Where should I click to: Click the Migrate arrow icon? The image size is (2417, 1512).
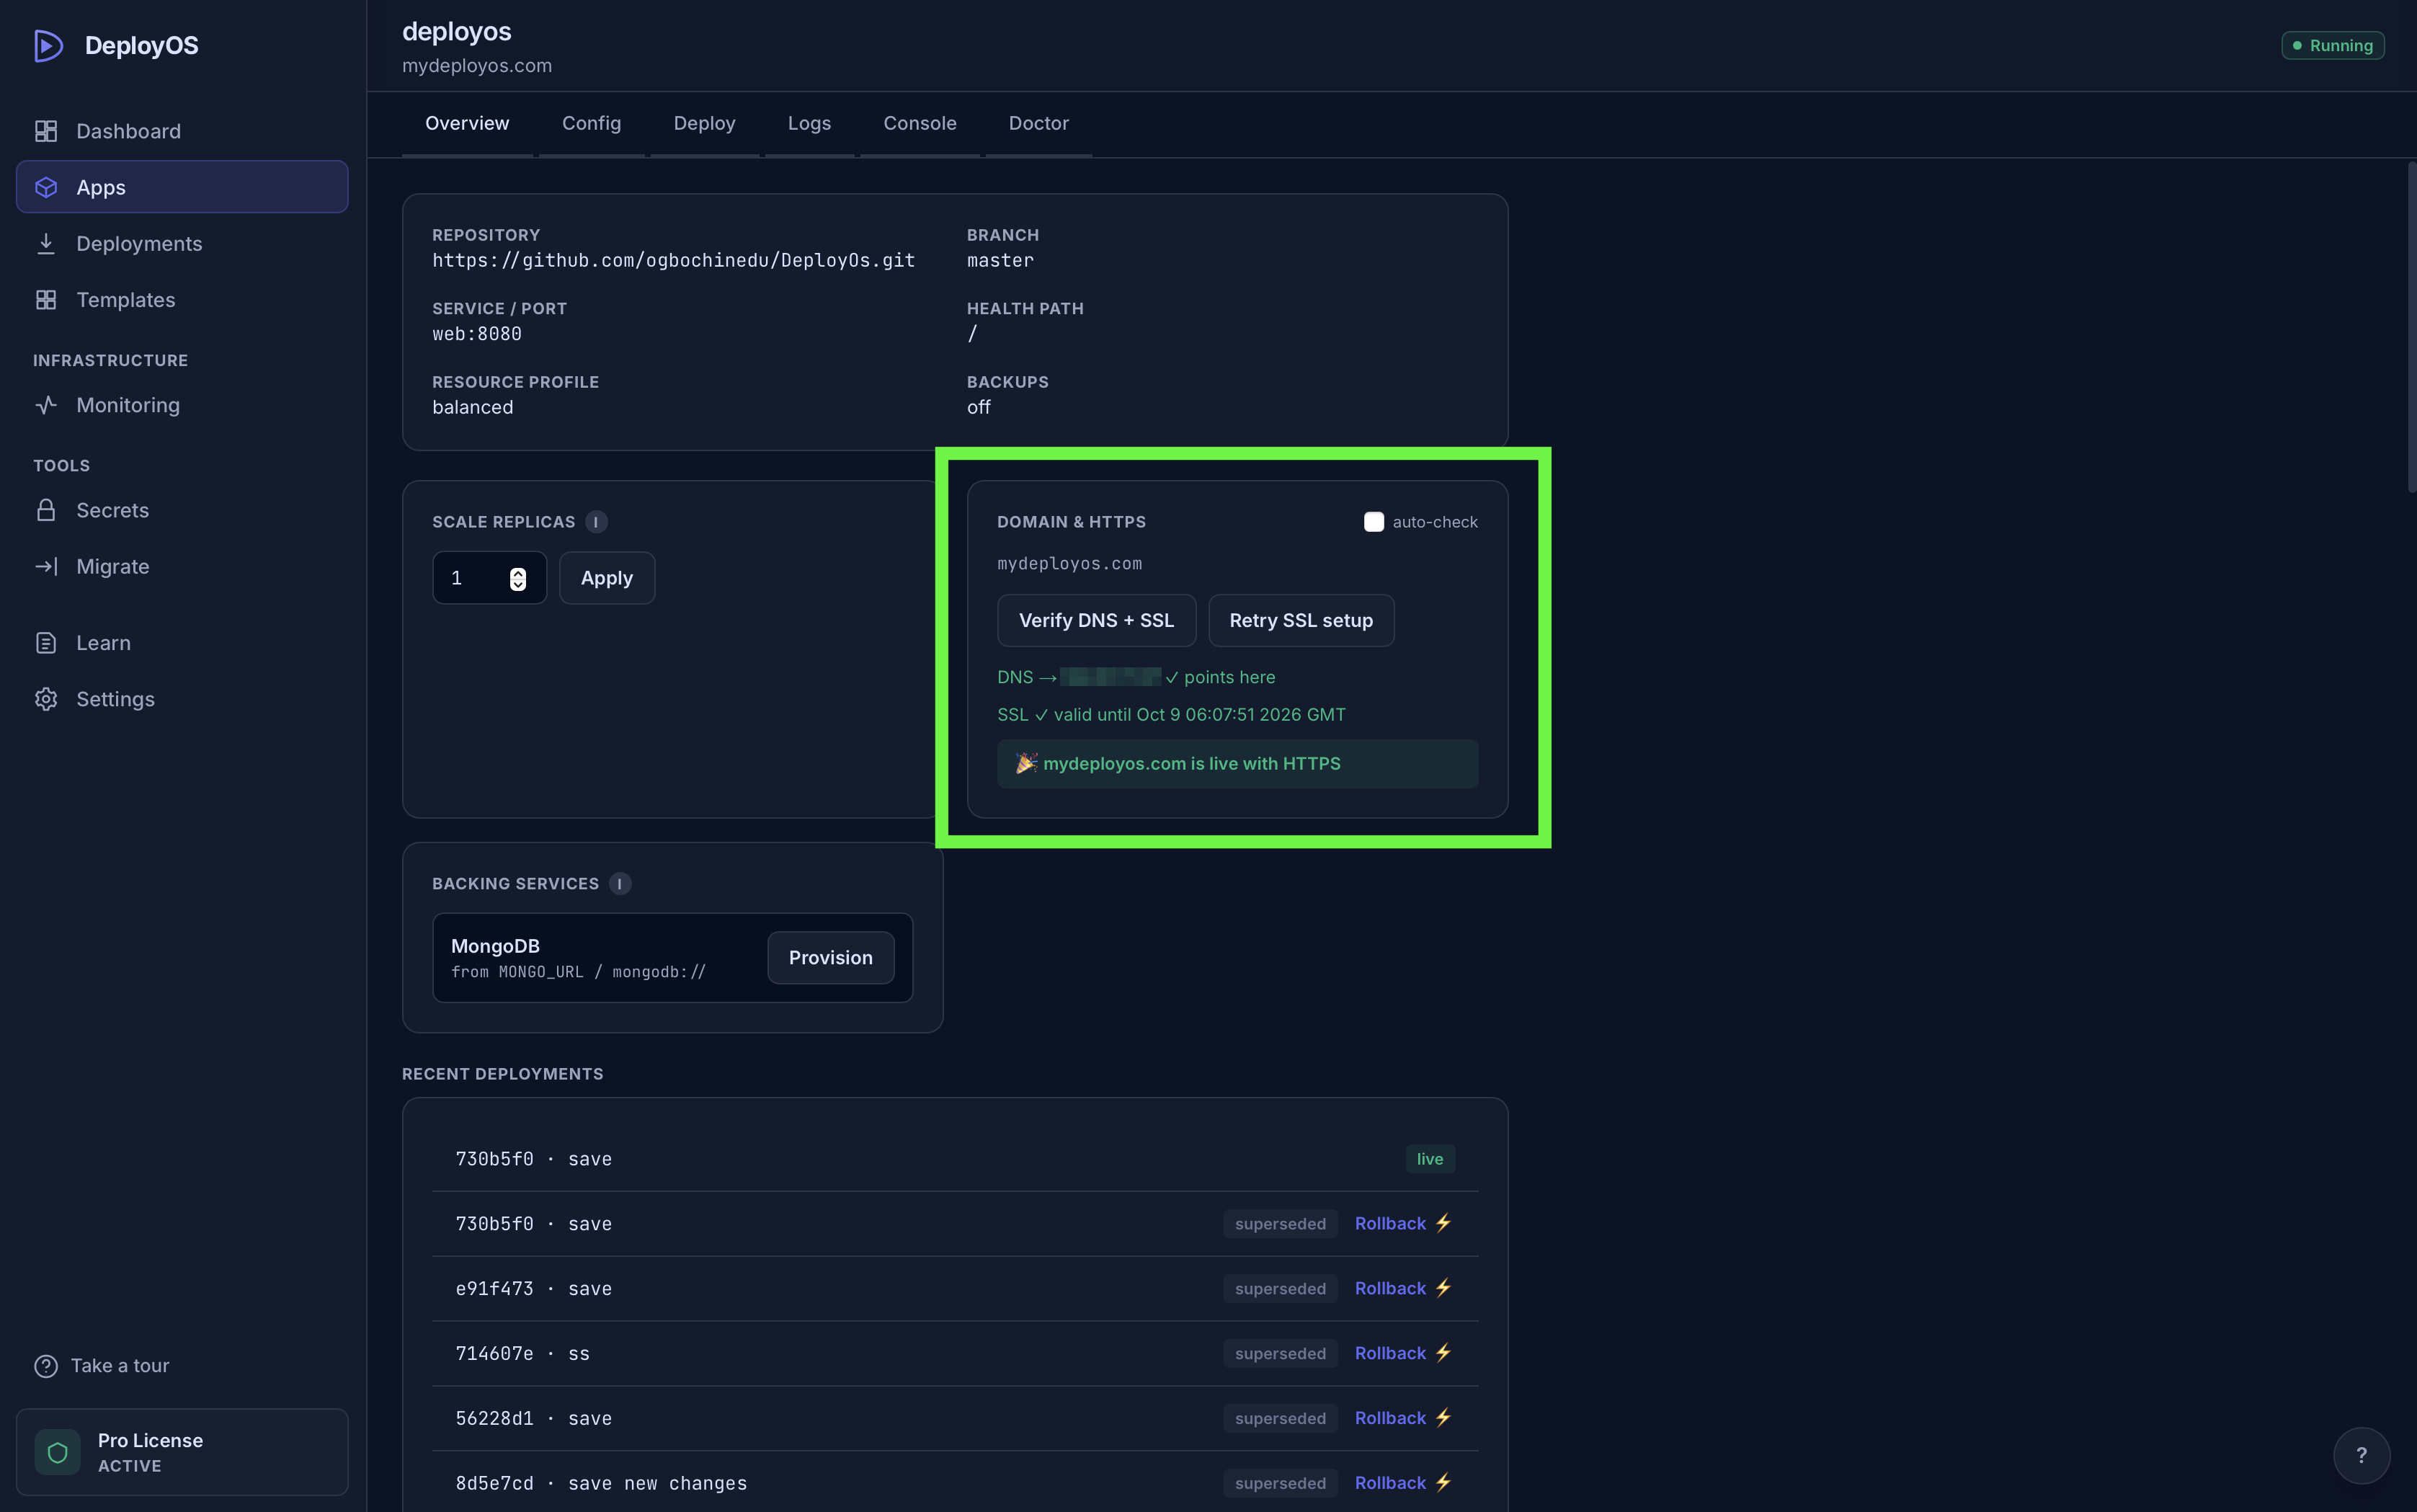[x=46, y=566]
